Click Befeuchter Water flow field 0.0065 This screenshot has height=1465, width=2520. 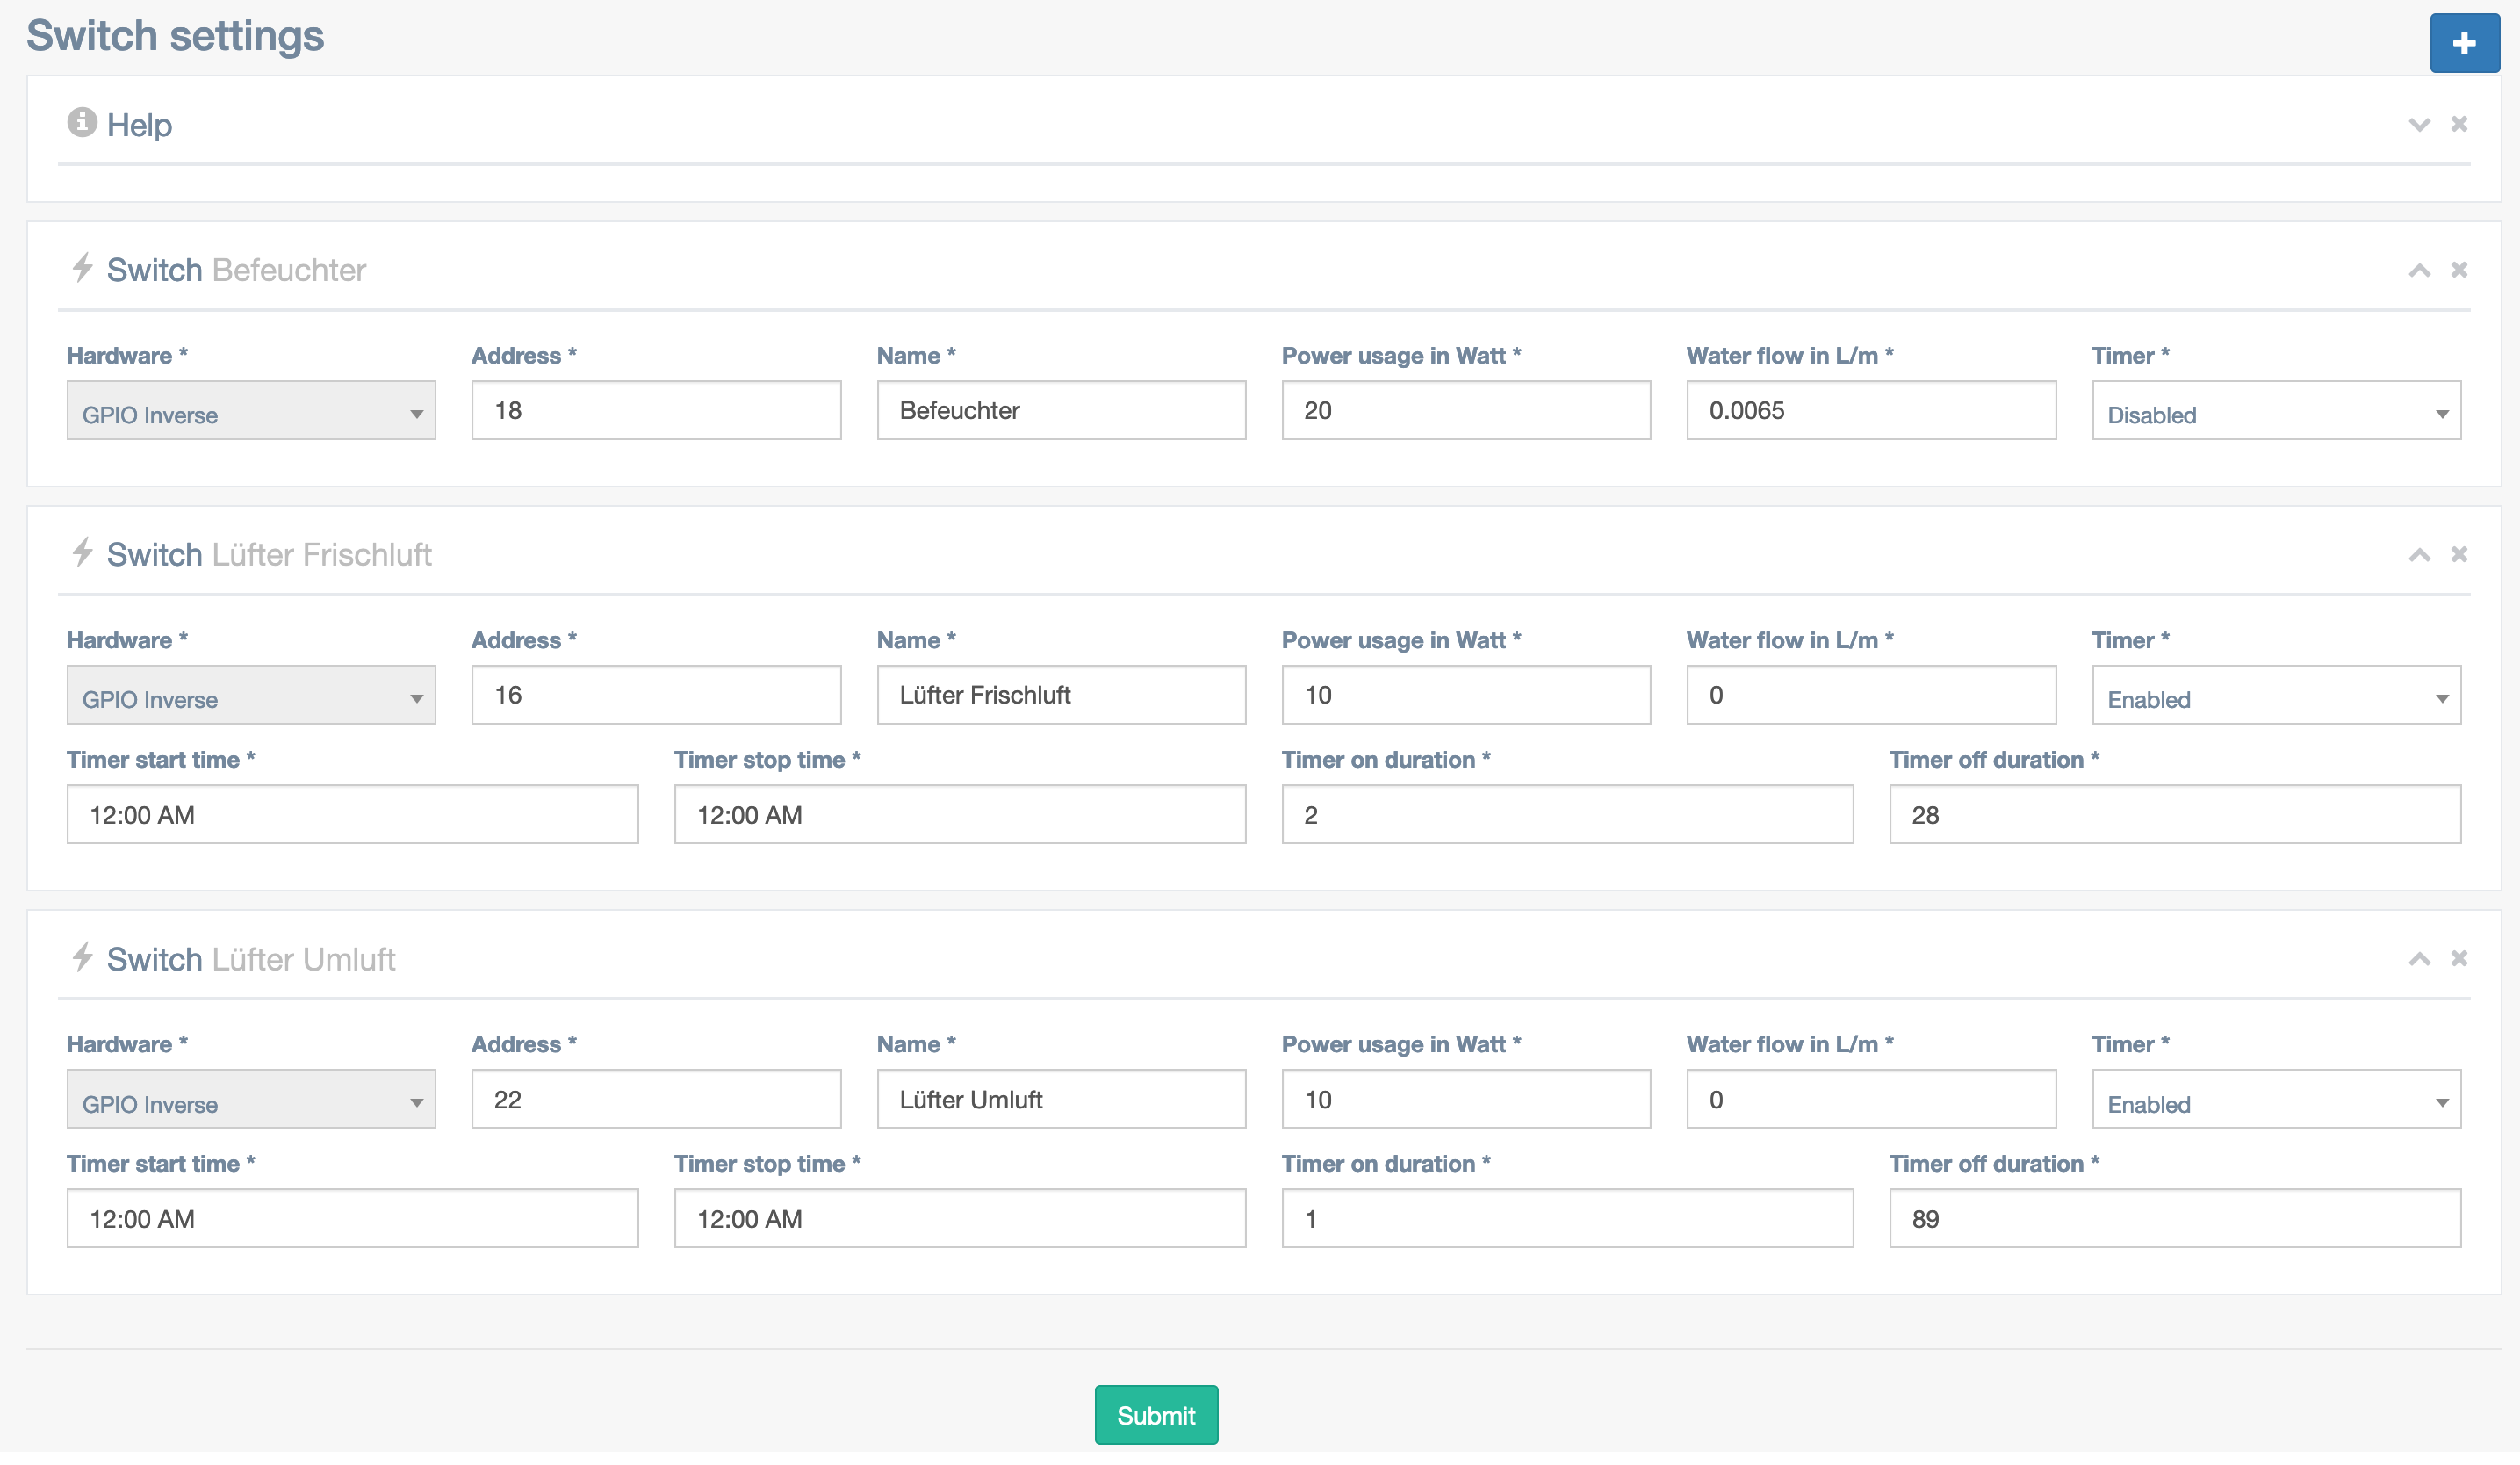click(x=1870, y=411)
